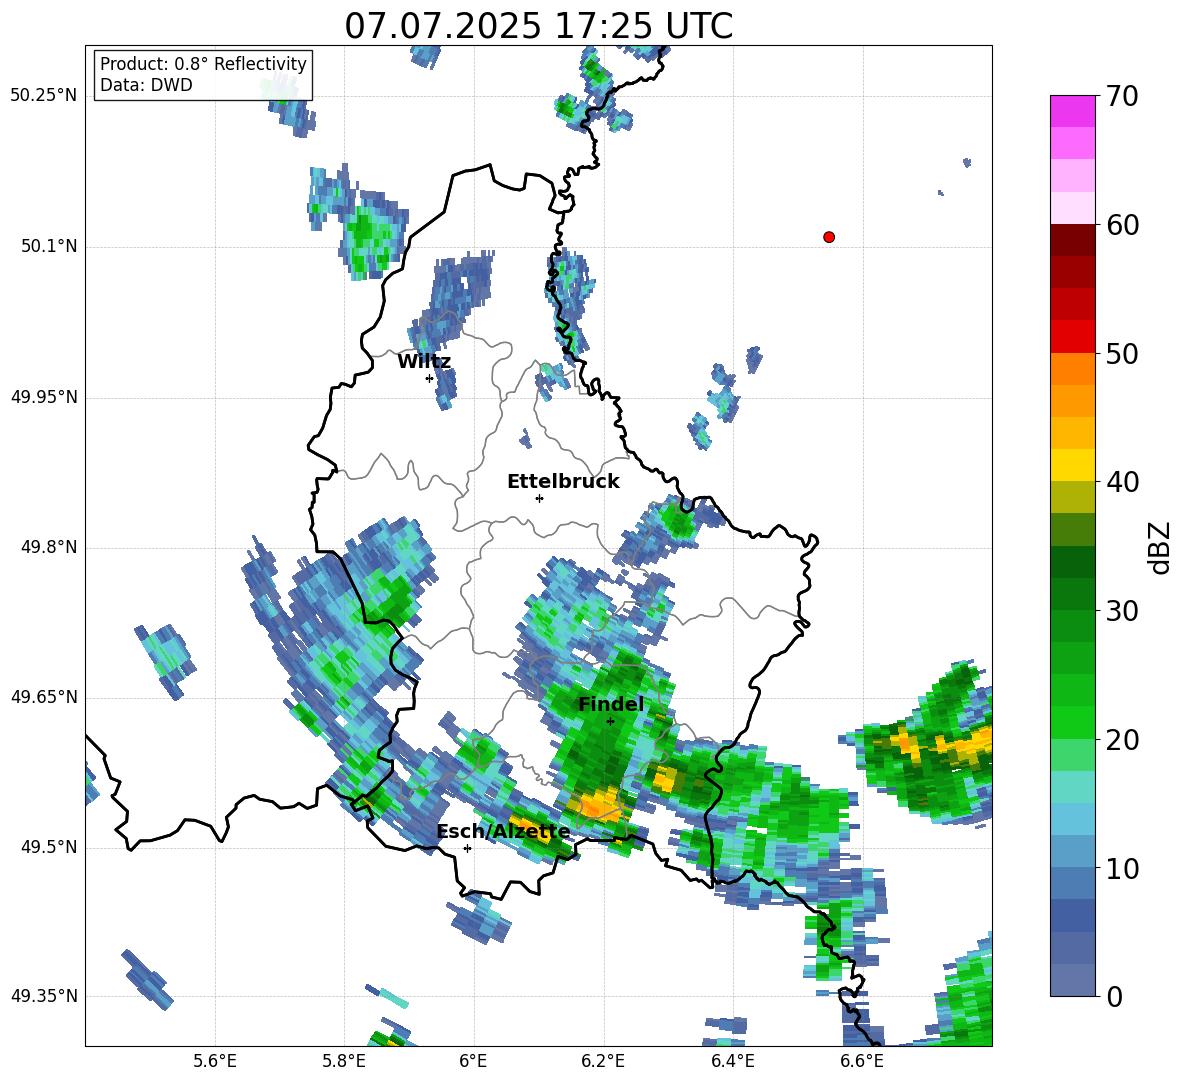Click the dark red colorbar swatch below 60
This screenshot has height=1081, width=1184.
coord(1072,241)
